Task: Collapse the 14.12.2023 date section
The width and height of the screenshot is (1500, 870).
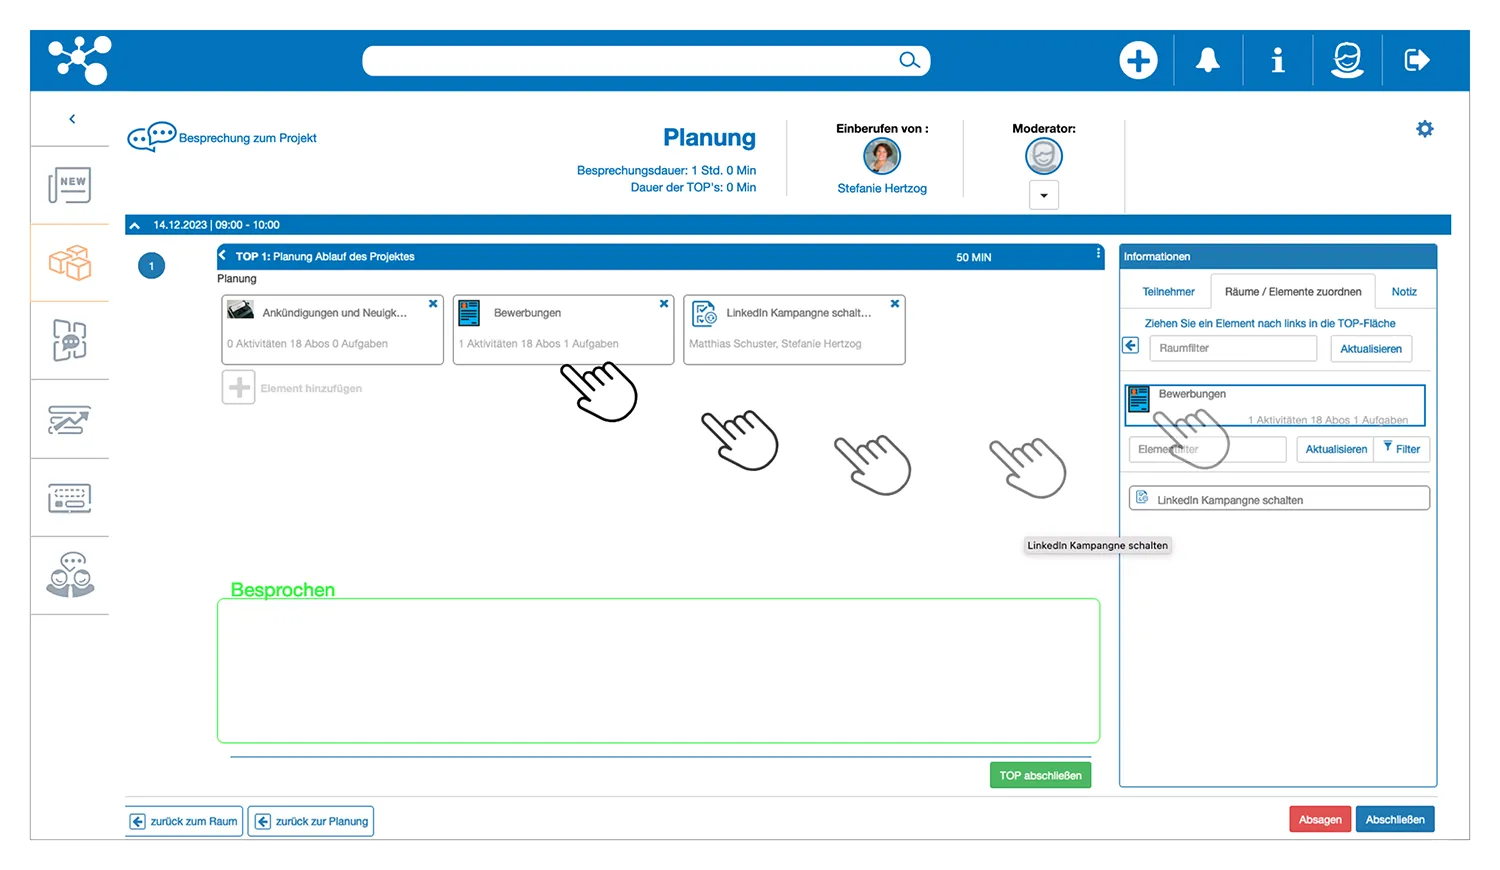Action: point(135,225)
